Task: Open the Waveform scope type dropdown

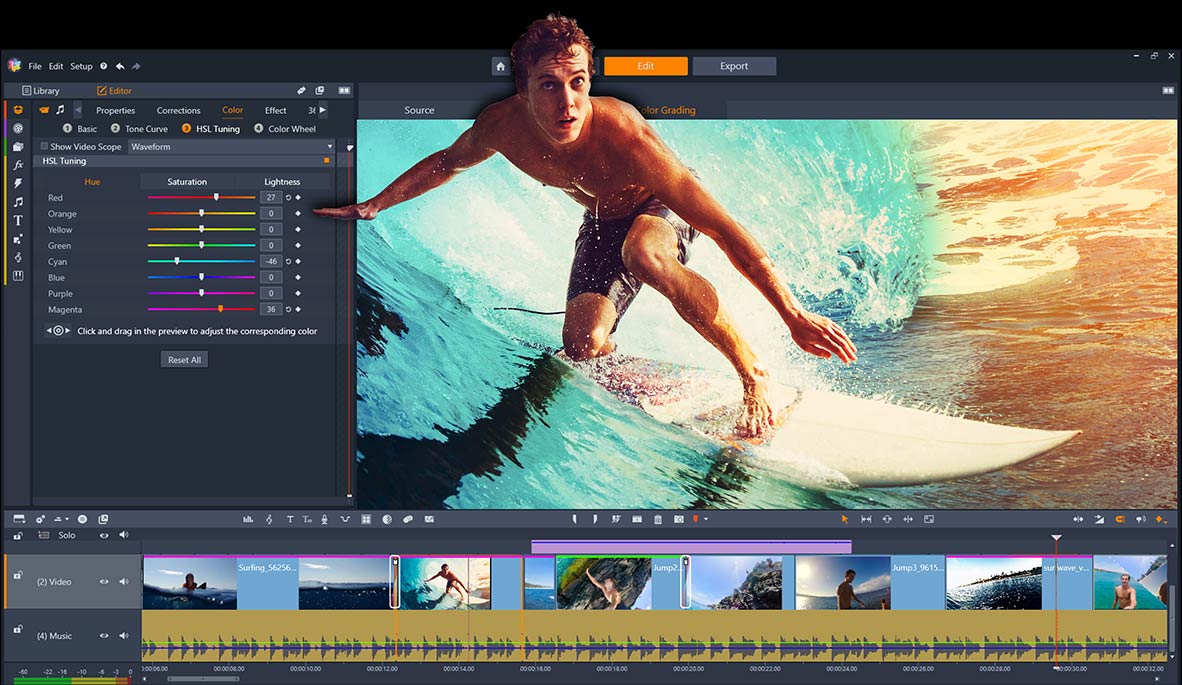Action: coord(232,146)
